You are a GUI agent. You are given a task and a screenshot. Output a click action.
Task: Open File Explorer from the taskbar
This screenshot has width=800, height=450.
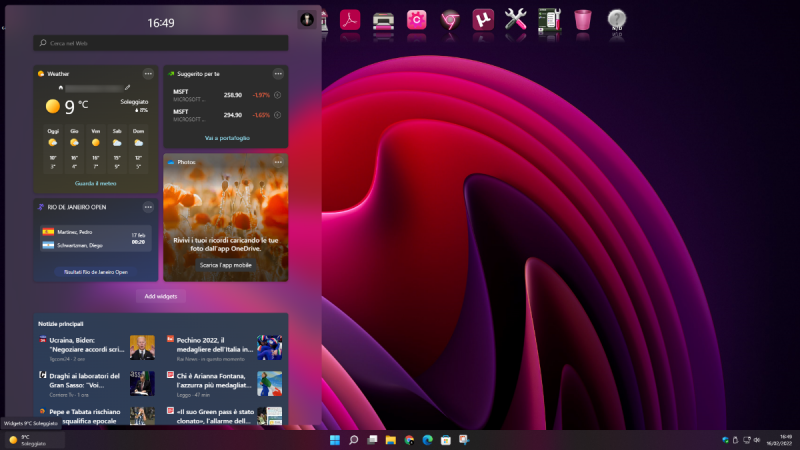point(390,440)
